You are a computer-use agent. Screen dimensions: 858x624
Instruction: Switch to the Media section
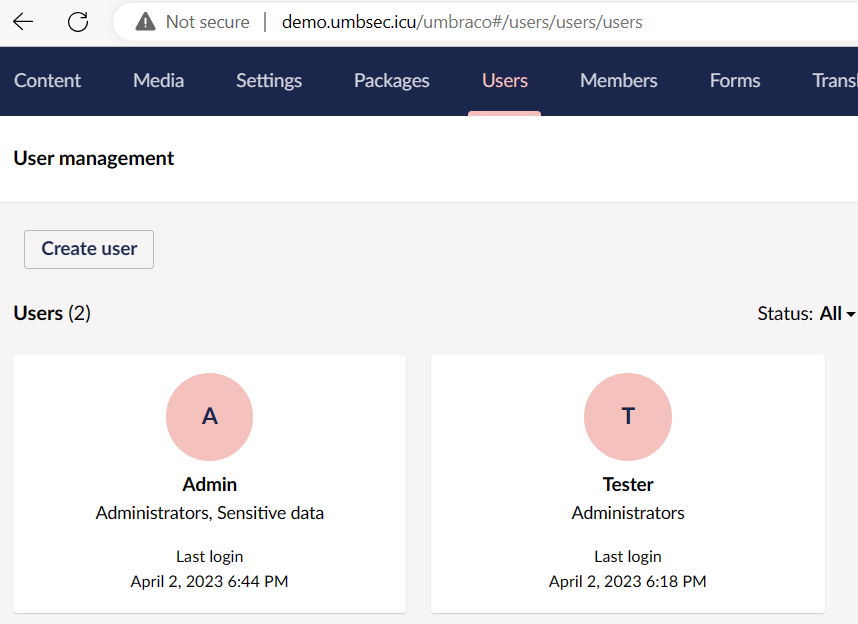pos(157,81)
